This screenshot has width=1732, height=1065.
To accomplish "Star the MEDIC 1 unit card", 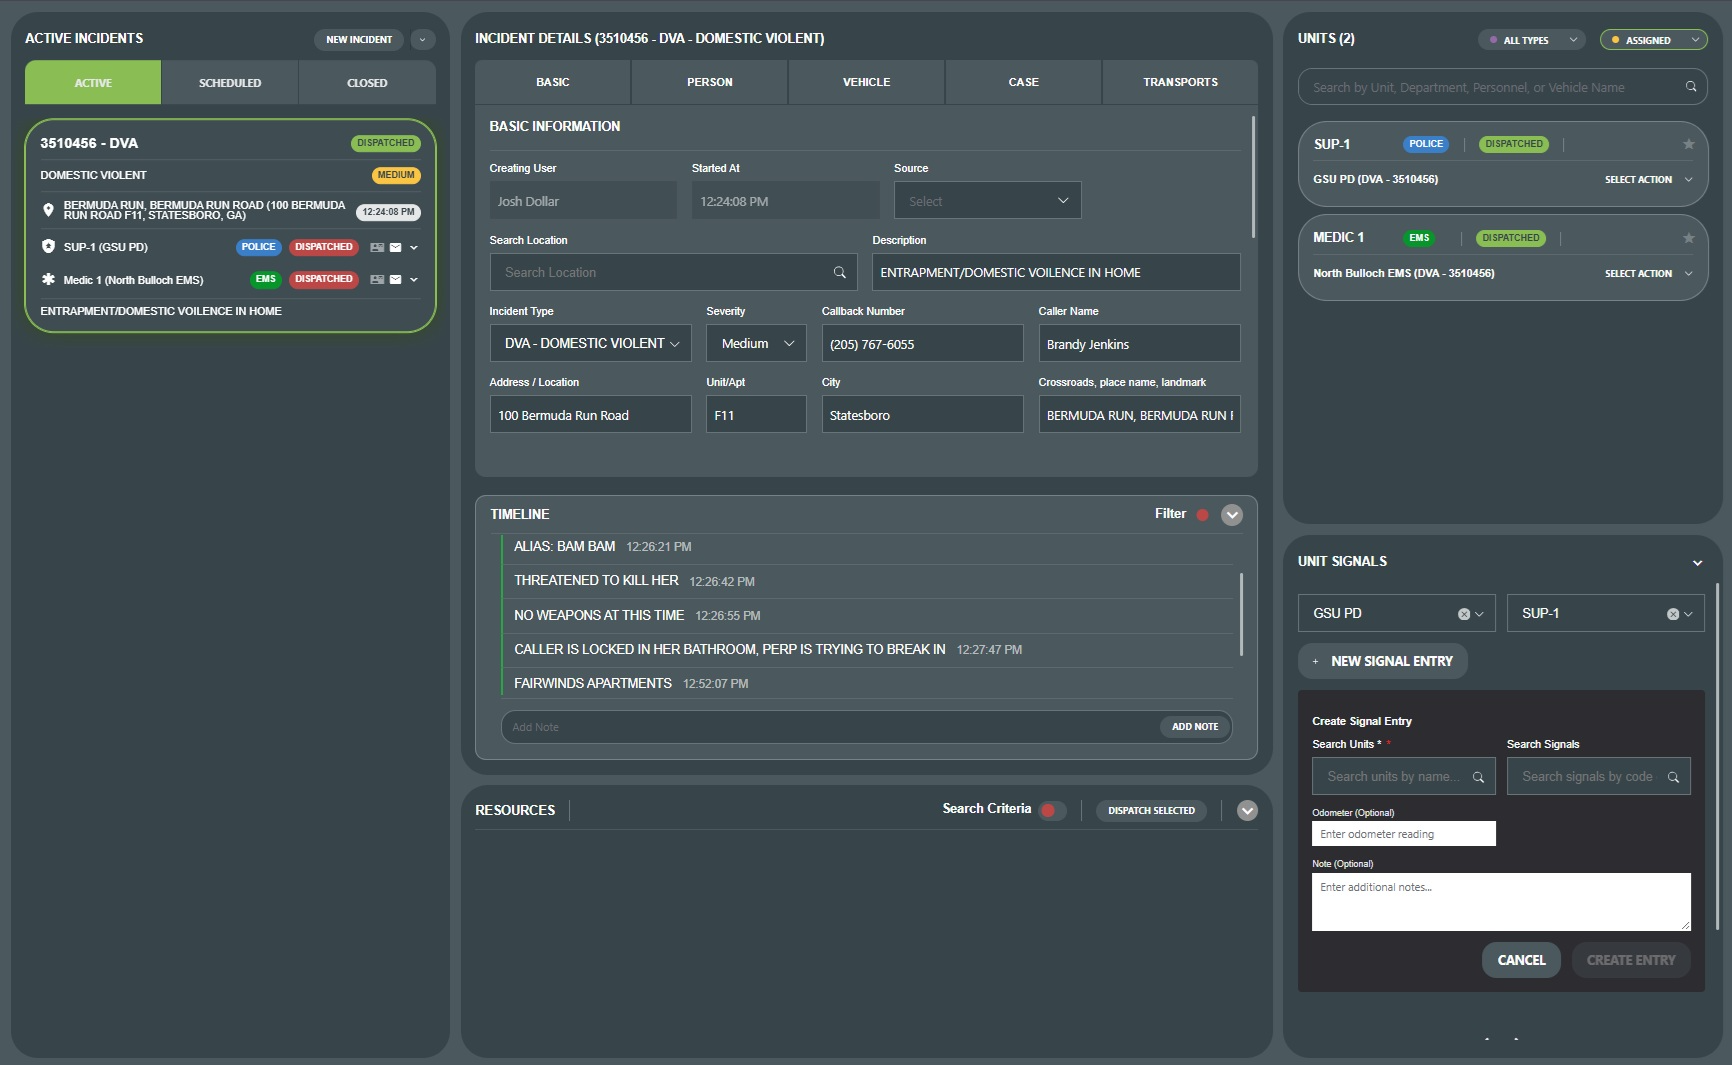I will [x=1688, y=238].
